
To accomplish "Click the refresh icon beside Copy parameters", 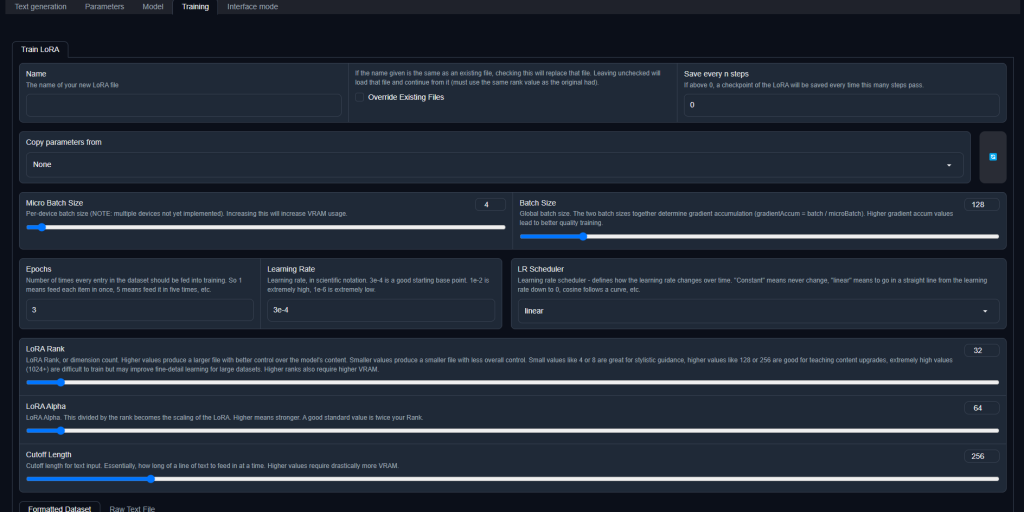I will (x=992, y=157).
